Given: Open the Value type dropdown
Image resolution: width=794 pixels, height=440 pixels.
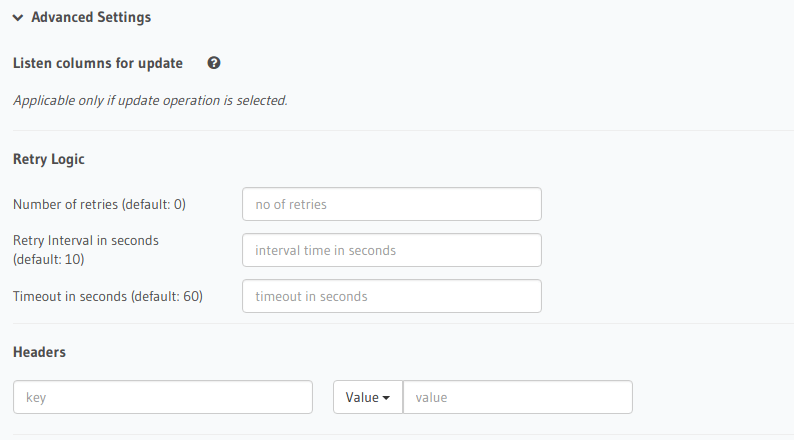Looking at the screenshot, I should click(x=367, y=397).
